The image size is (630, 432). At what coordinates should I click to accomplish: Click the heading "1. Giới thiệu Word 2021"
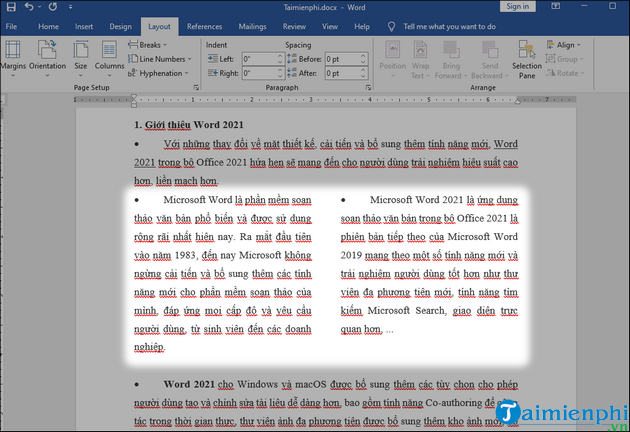[189, 125]
